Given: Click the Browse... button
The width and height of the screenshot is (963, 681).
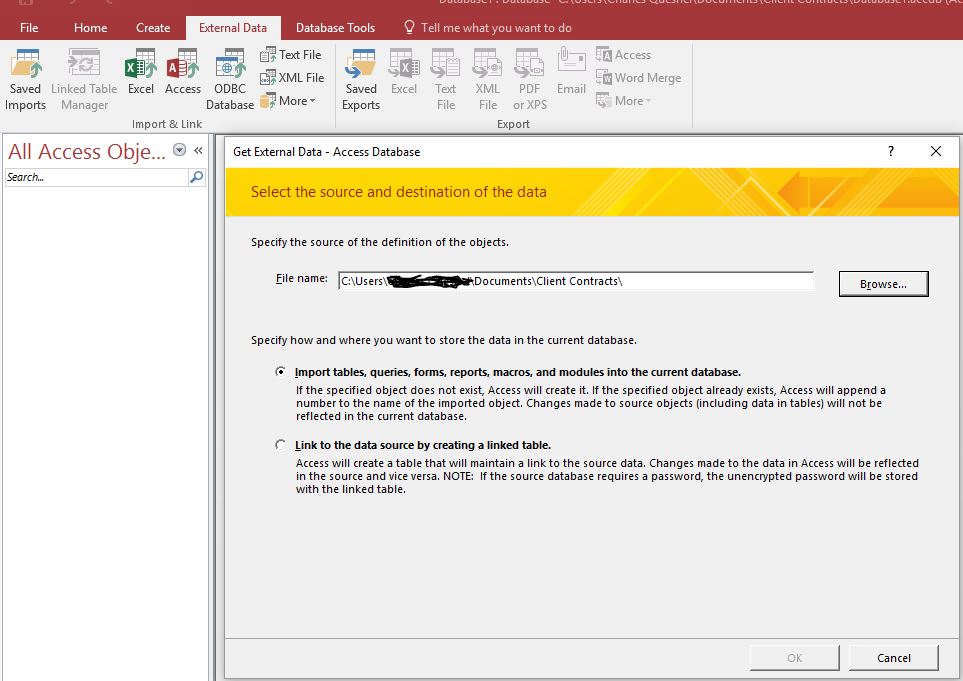Looking at the screenshot, I should click(883, 284).
